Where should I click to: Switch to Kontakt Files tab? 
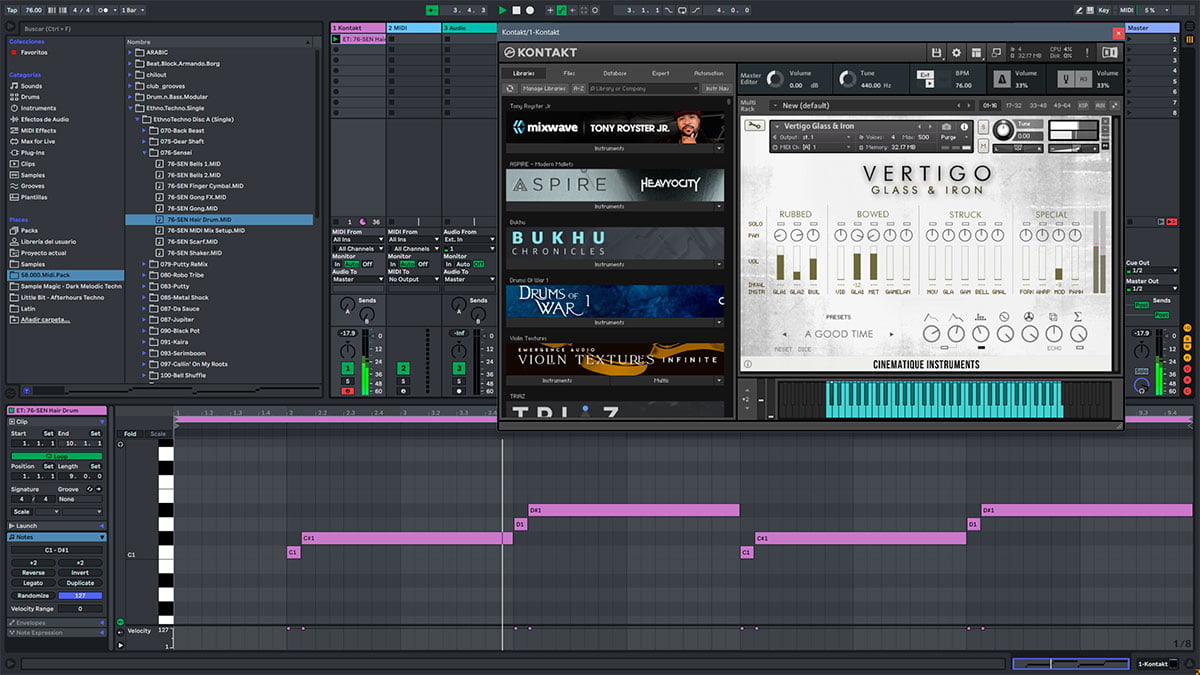pos(569,73)
